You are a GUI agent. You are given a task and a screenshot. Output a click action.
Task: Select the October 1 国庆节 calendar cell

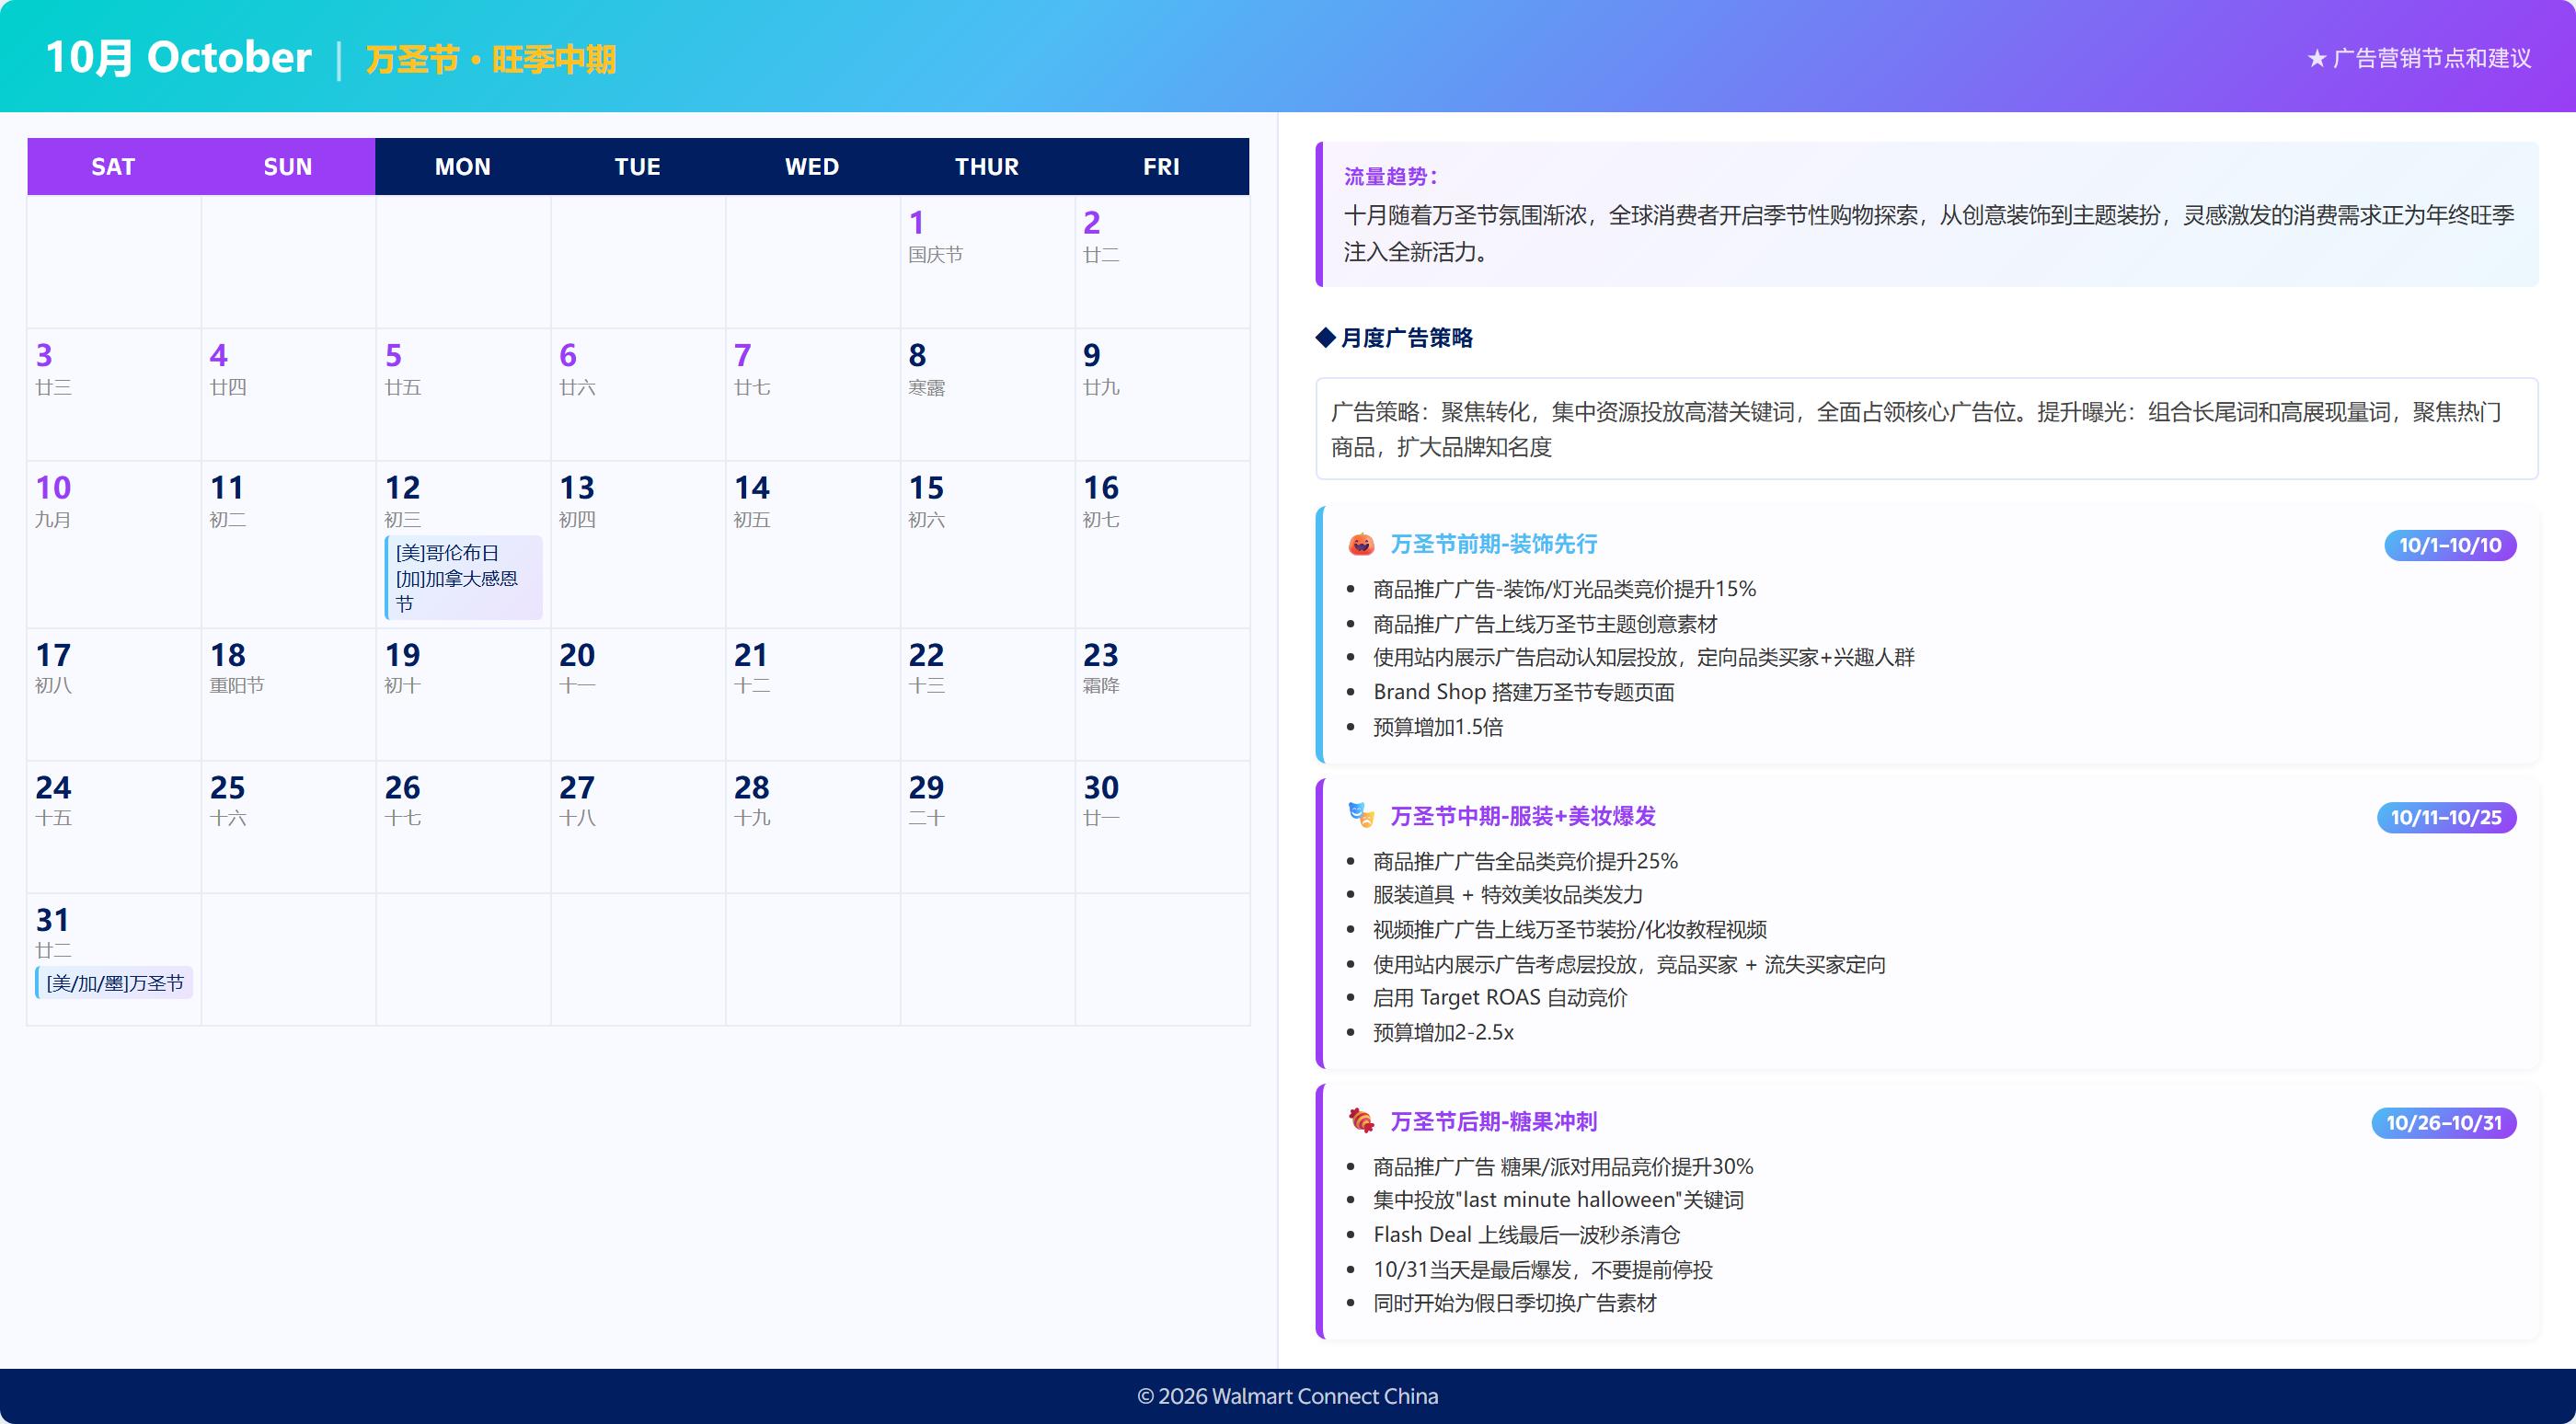(x=987, y=262)
